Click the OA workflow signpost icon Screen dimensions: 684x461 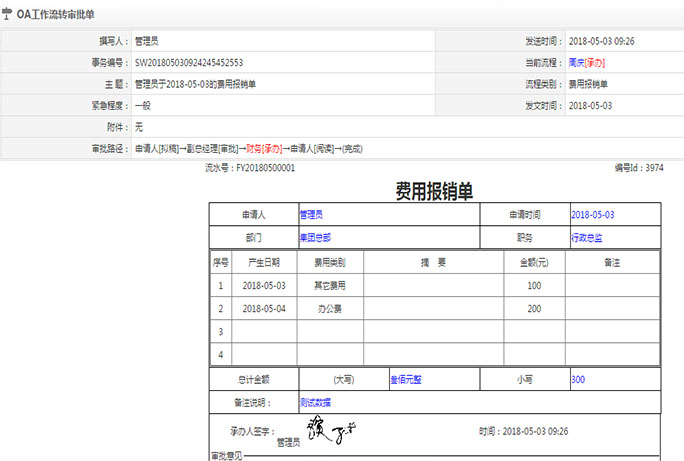(x=7, y=14)
